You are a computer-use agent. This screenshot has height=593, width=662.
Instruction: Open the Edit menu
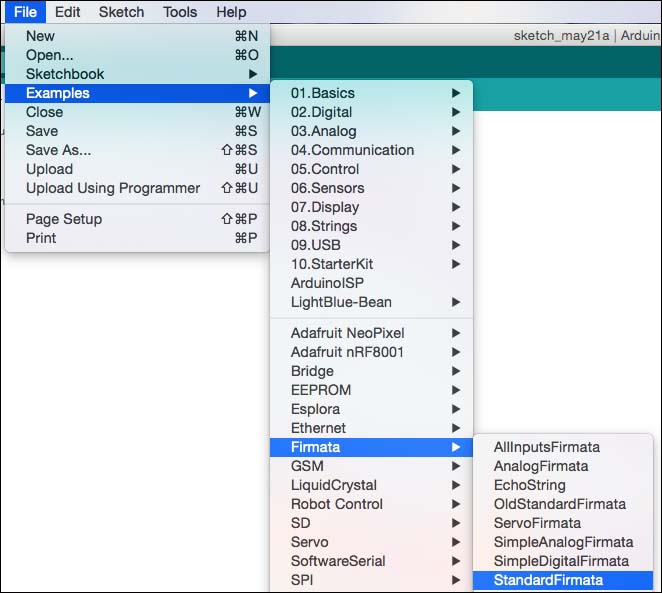(68, 12)
